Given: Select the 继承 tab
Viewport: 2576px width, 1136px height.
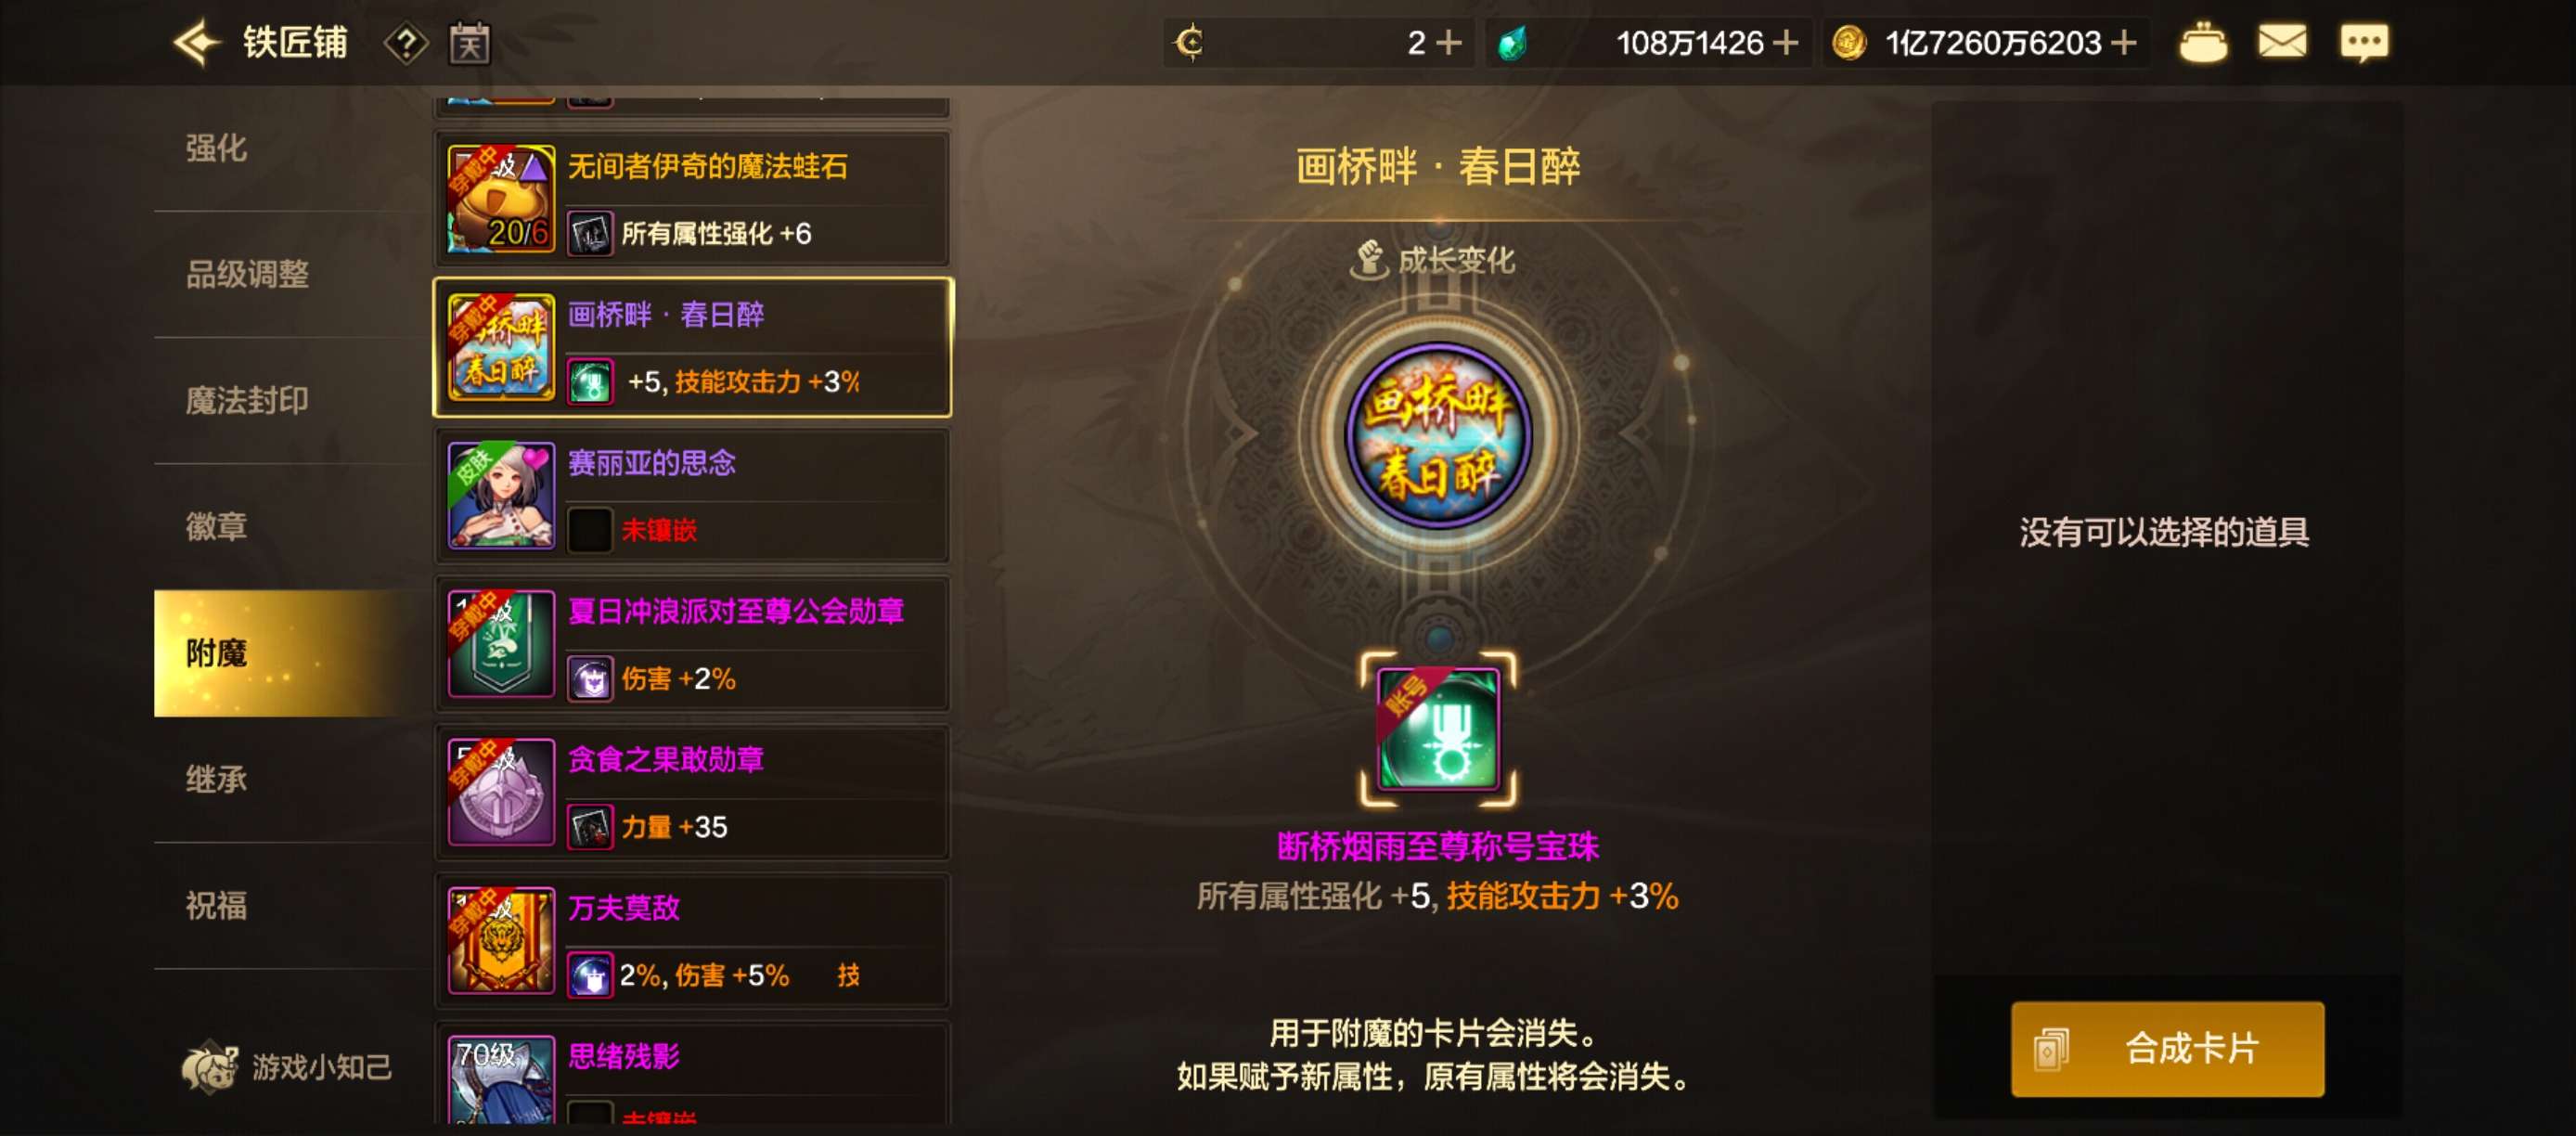Looking at the screenshot, I should 215,779.
